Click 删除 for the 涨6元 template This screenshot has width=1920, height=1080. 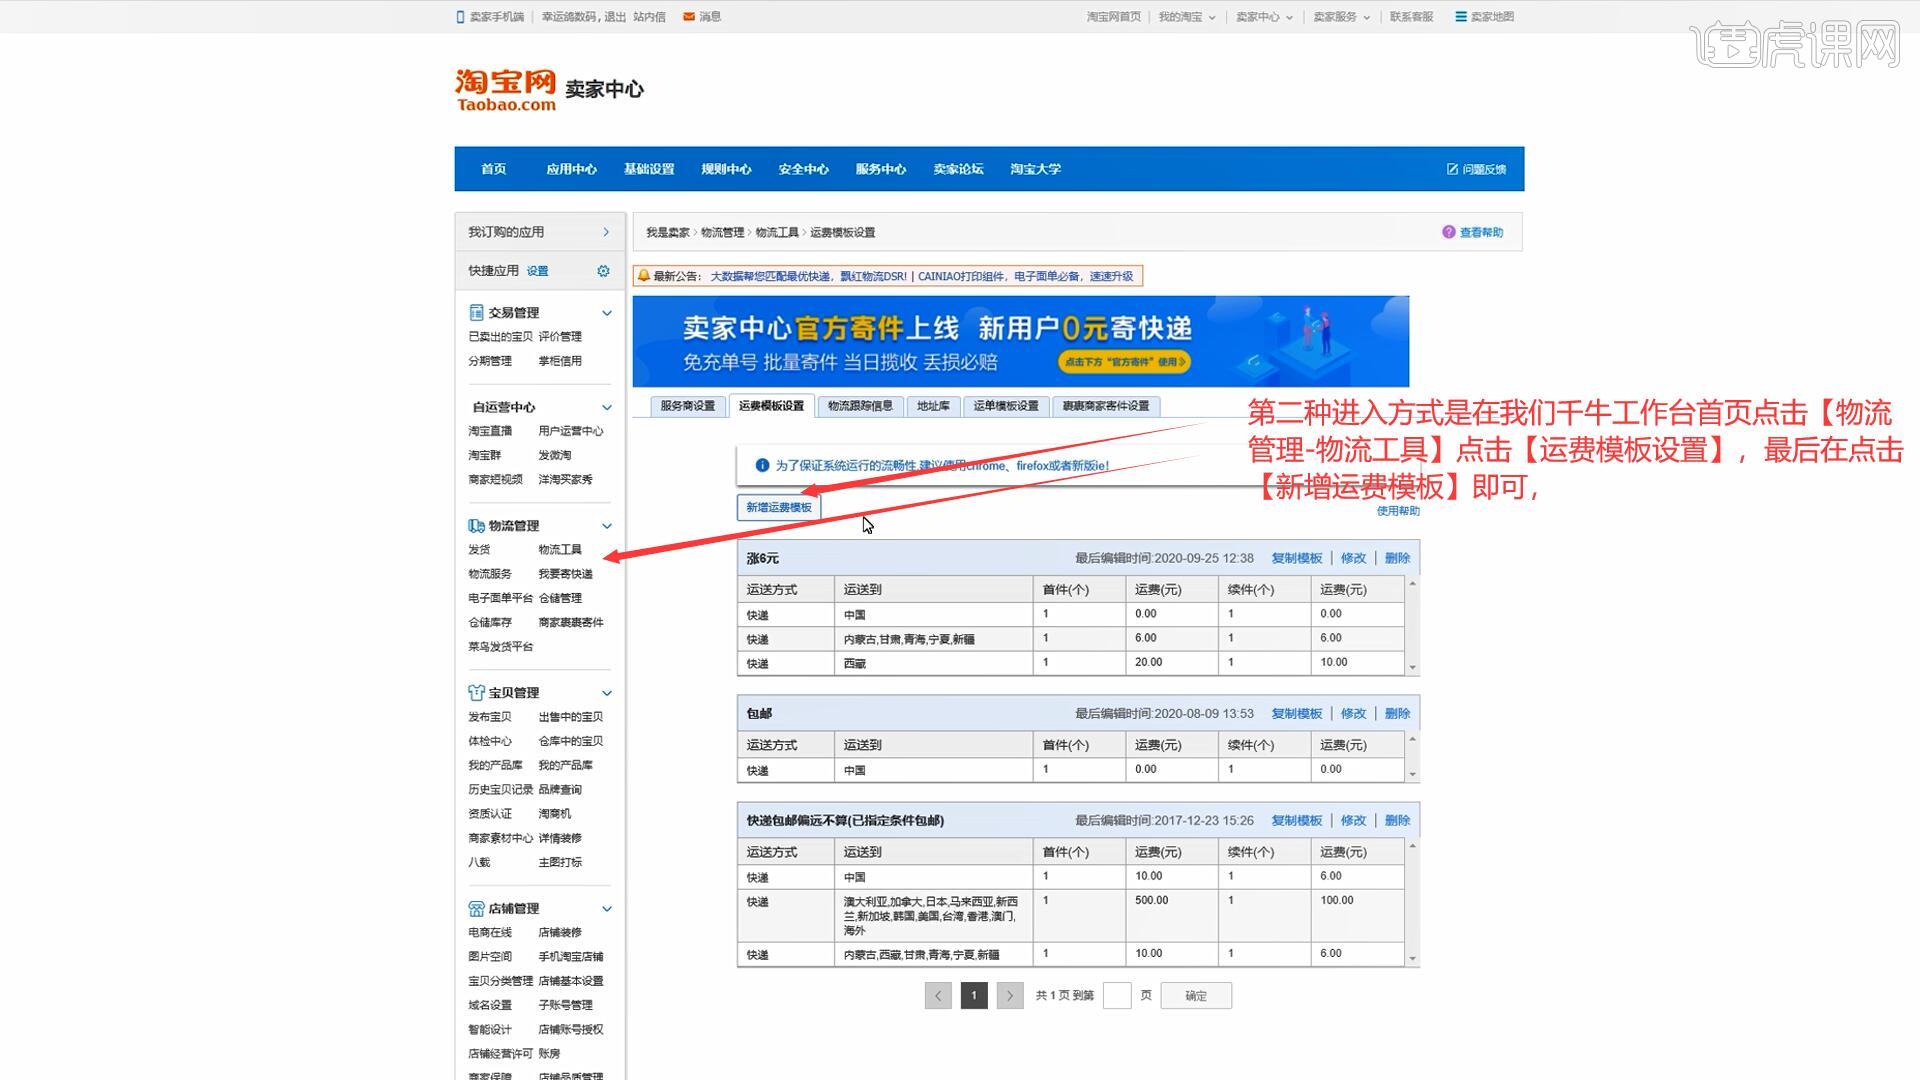coord(1397,558)
